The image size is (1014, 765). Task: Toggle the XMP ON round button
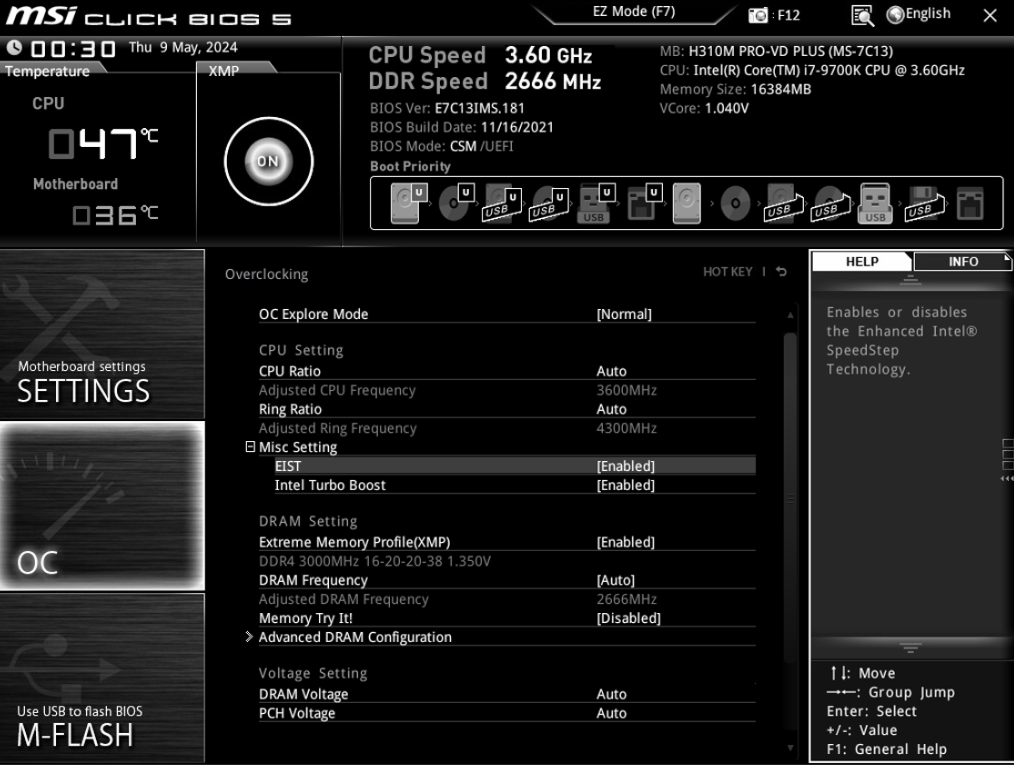268,161
